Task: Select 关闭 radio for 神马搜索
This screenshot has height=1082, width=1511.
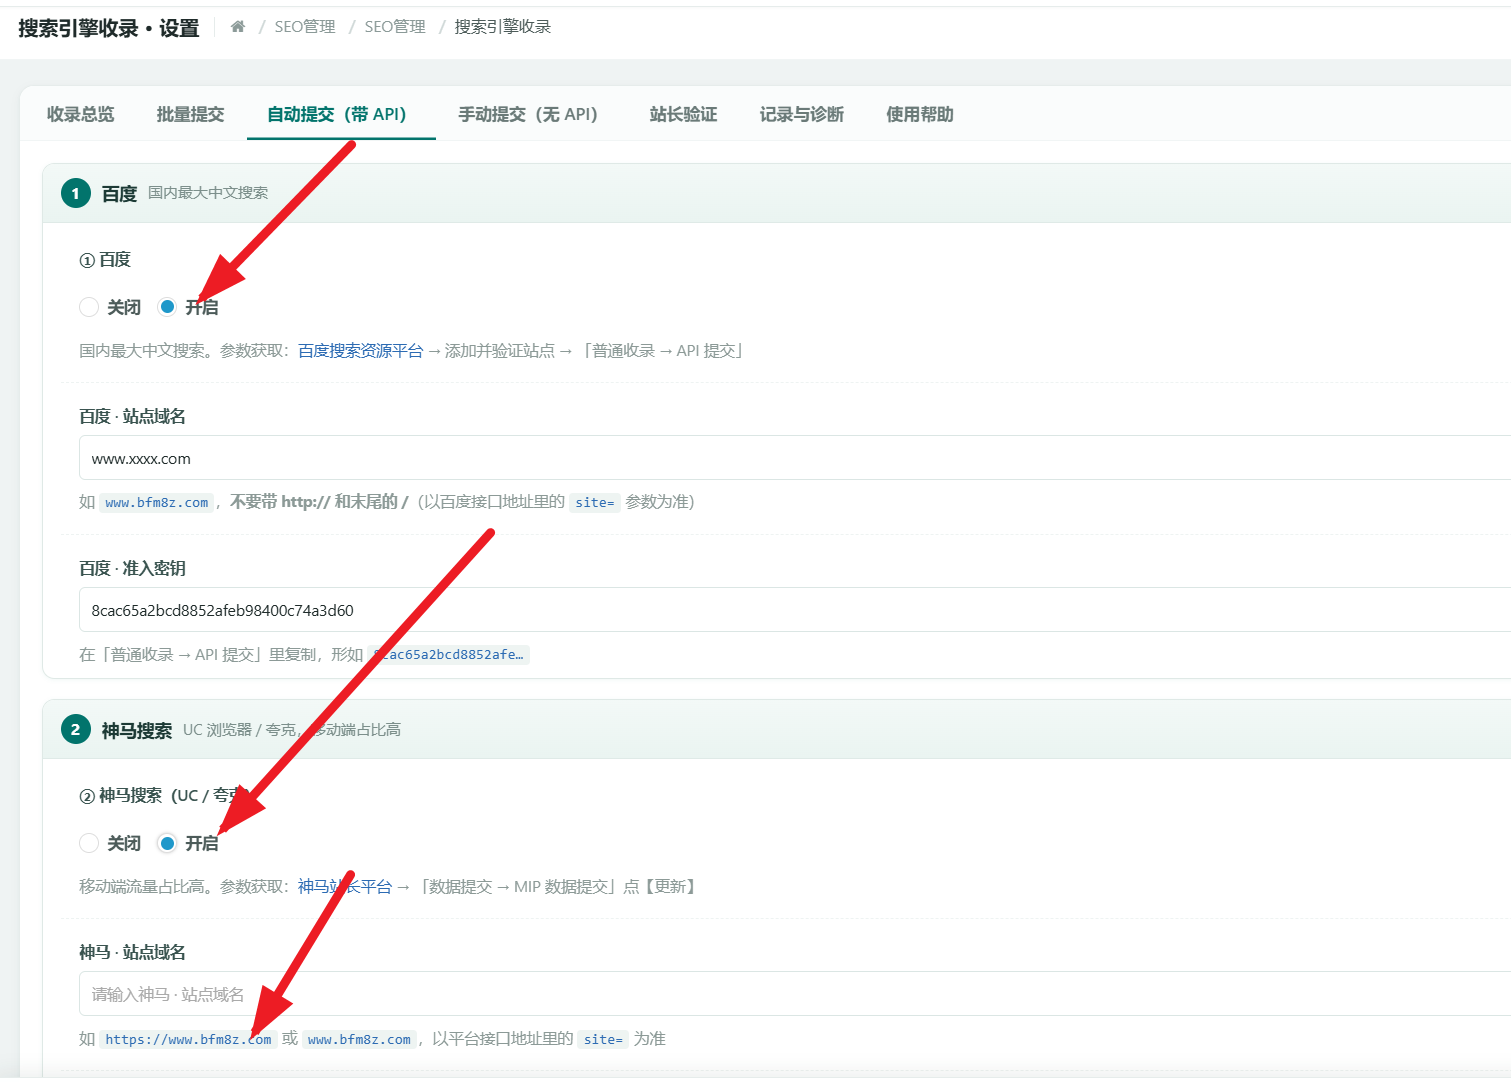Action: (x=89, y=843)
